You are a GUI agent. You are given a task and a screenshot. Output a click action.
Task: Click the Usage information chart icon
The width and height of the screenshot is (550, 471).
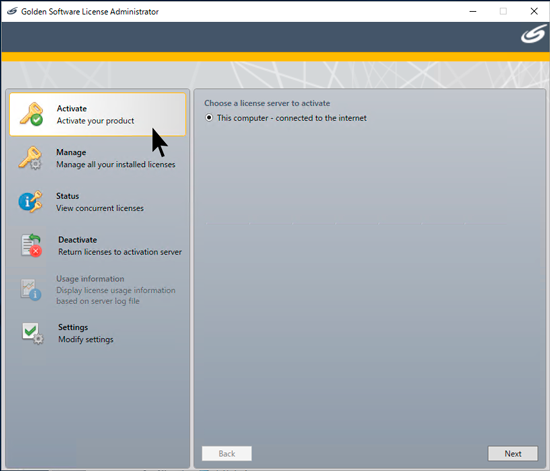pos(31,290)
